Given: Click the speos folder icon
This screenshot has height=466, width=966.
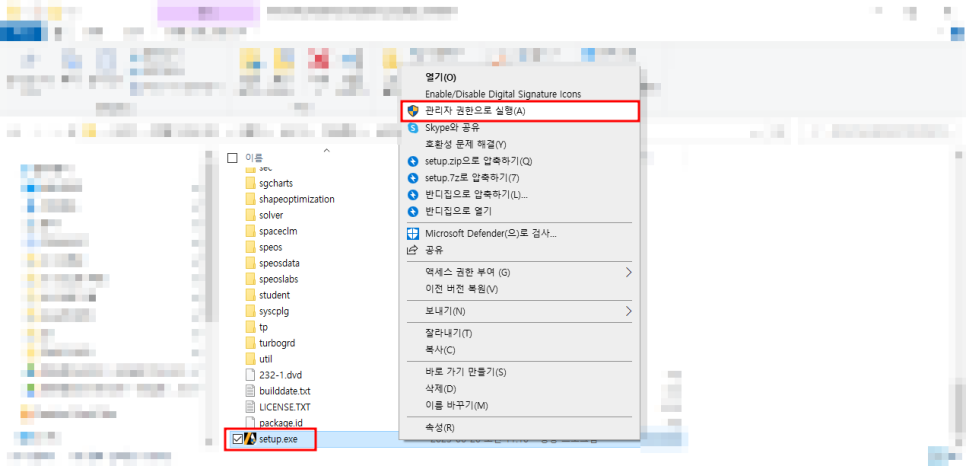Looking at the screenshot, I should (250, 247).
